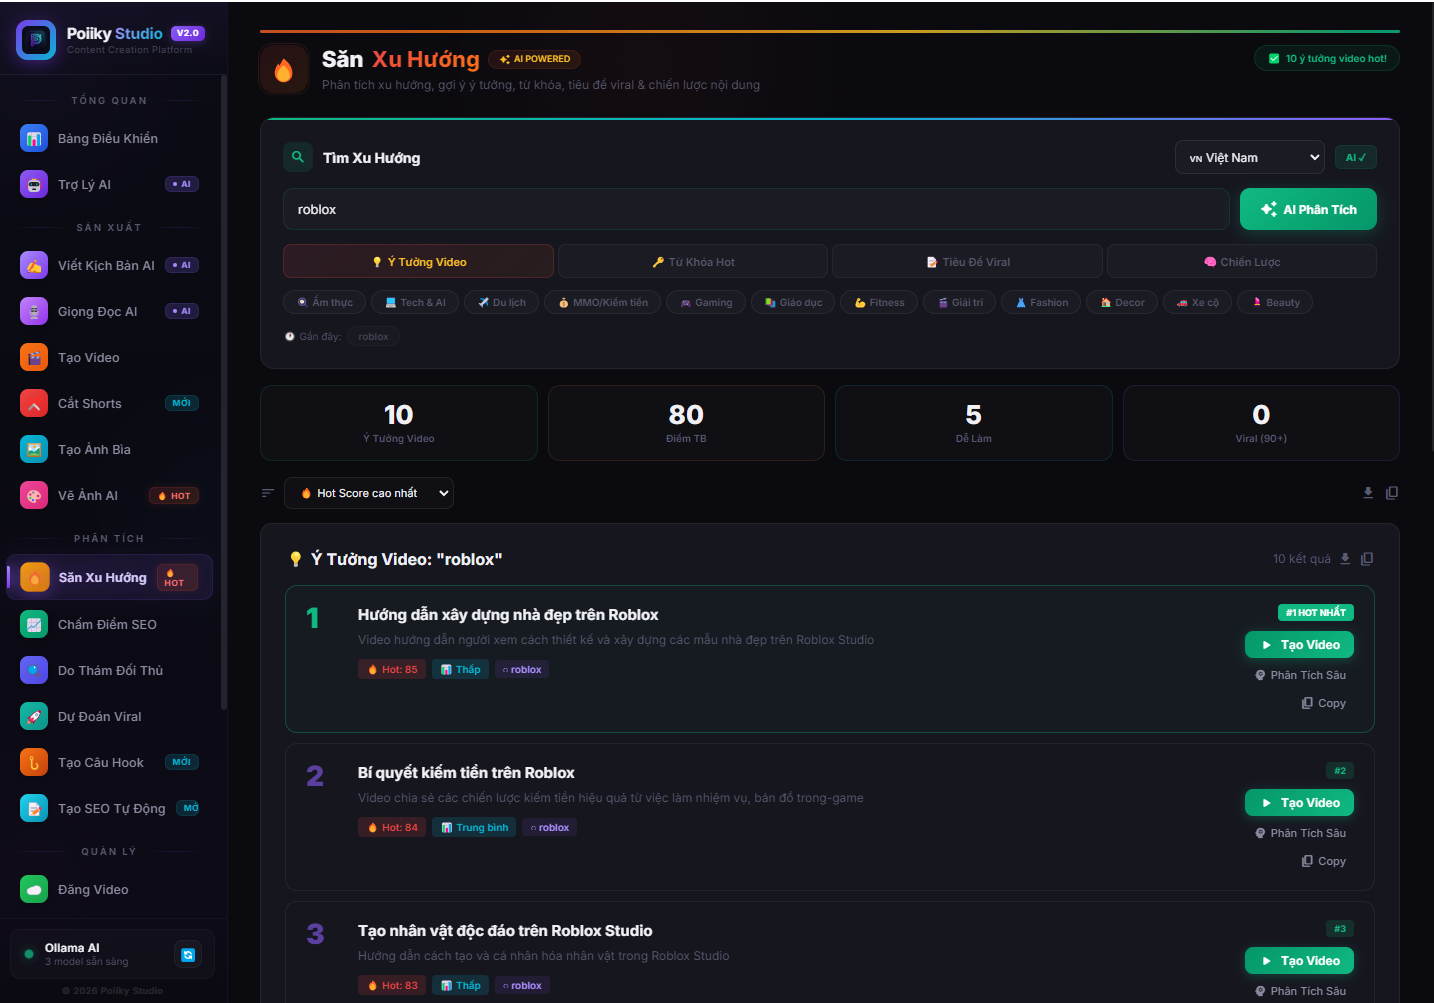Open the Việt Nam country dropdown

click(x=1249, y=158)
